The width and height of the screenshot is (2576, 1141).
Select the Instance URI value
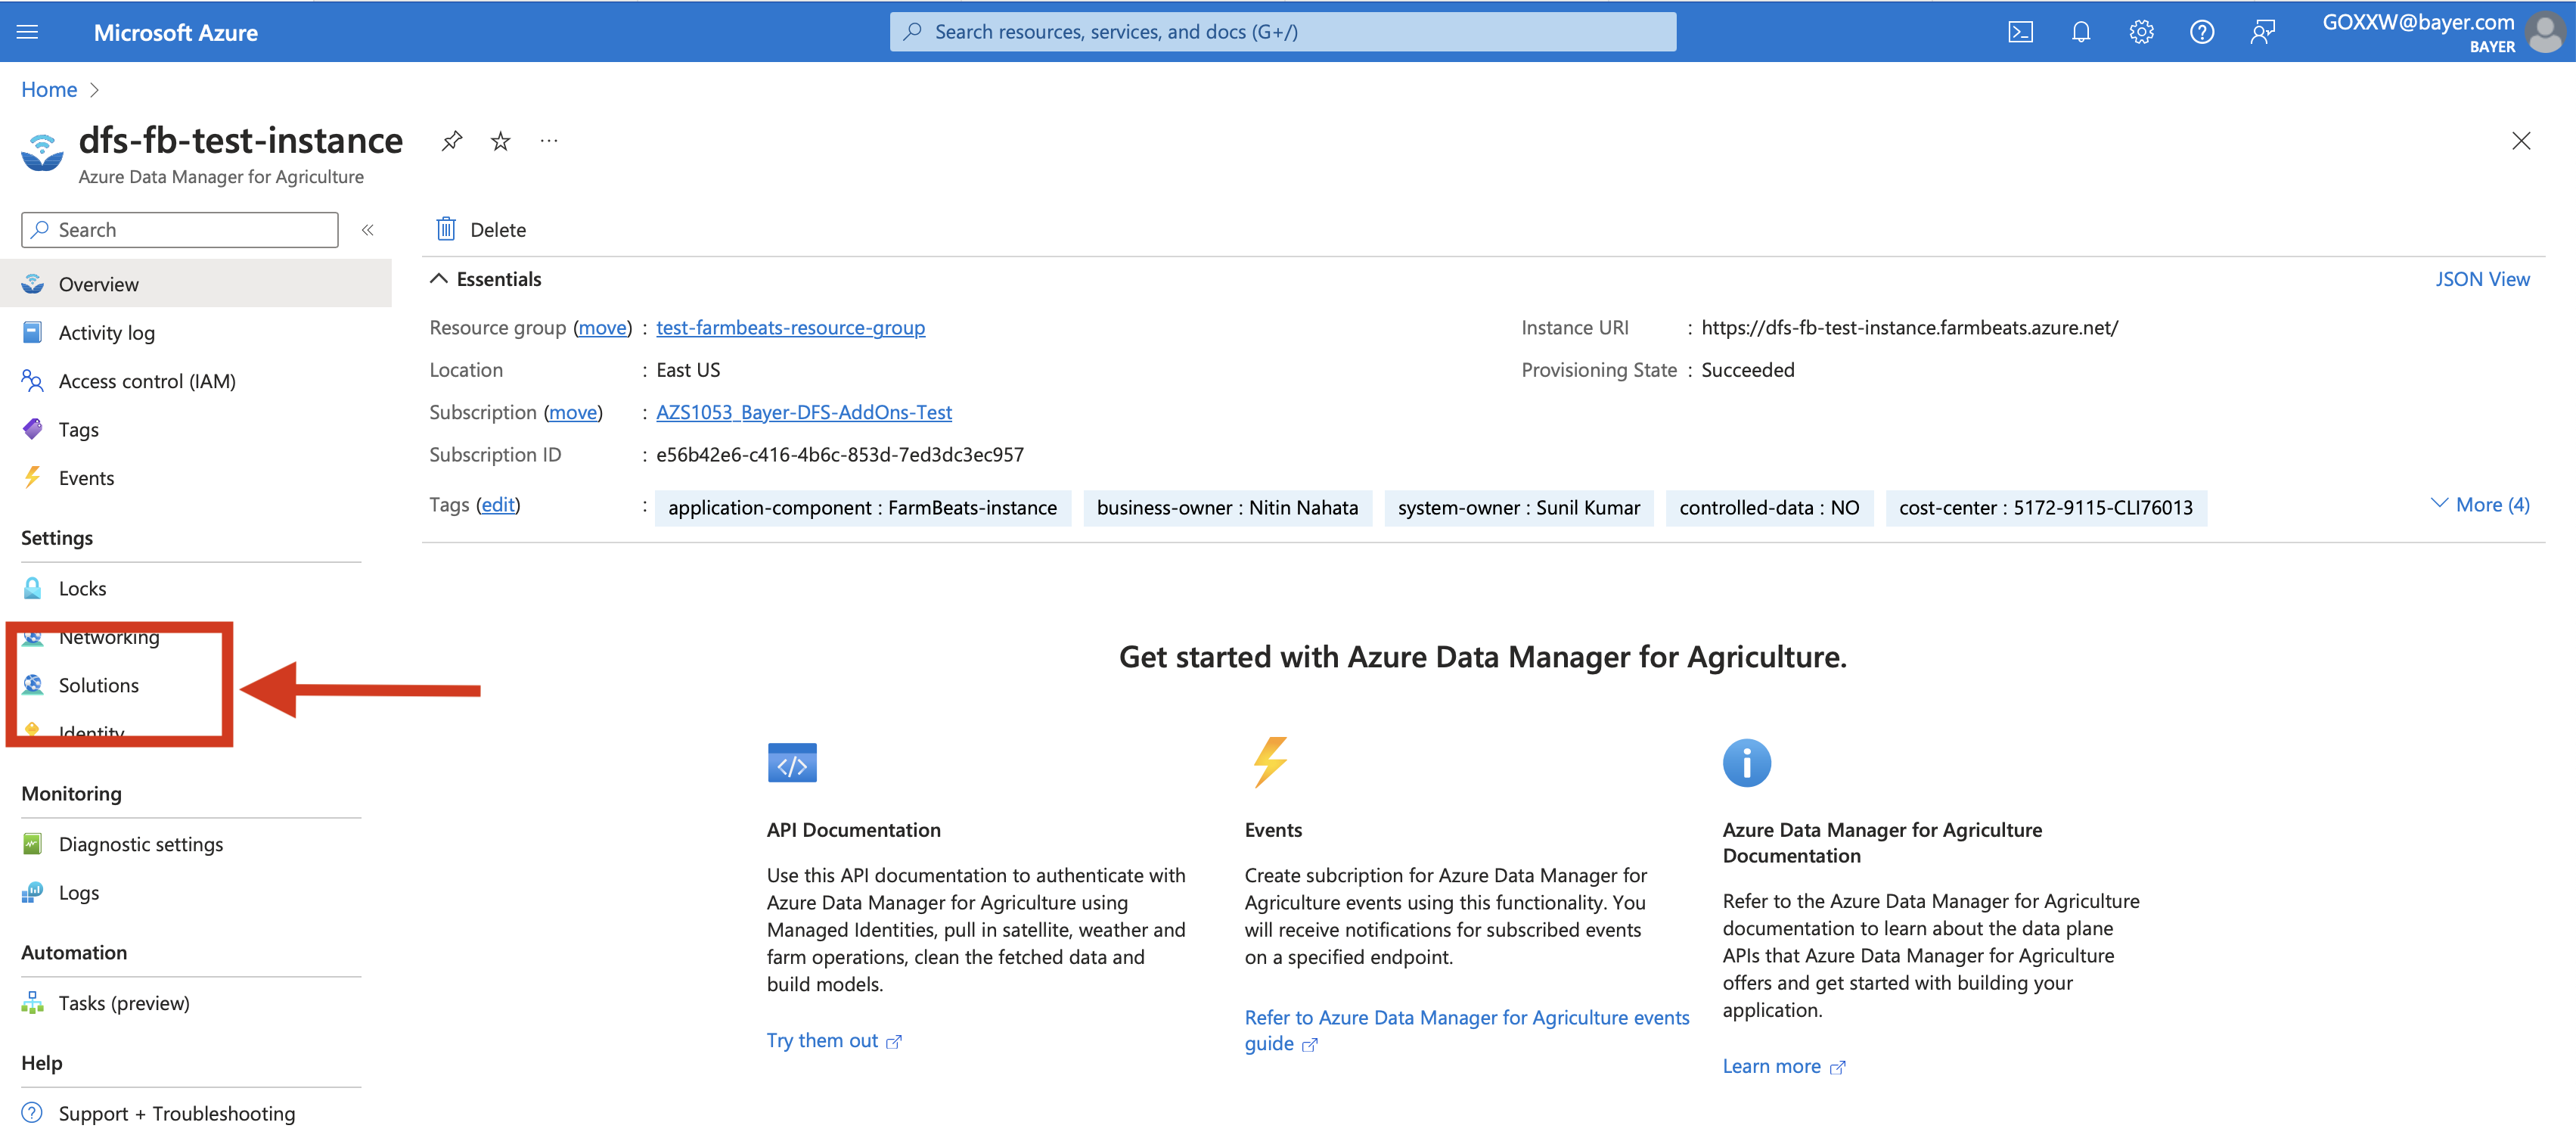pos(1909,327)
